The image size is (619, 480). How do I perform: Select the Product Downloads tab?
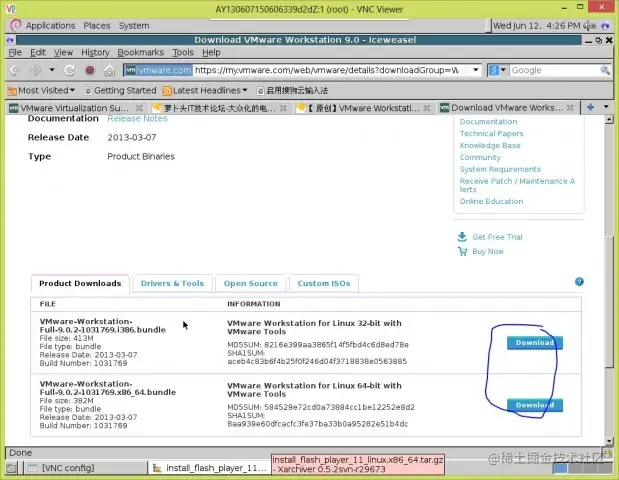80,283
